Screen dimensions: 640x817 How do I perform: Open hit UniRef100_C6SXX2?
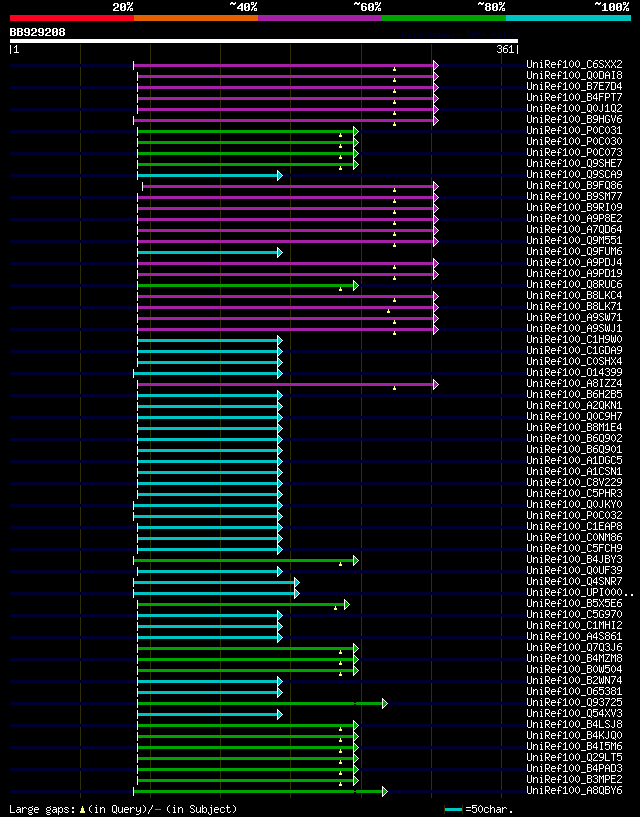point(574,65)
